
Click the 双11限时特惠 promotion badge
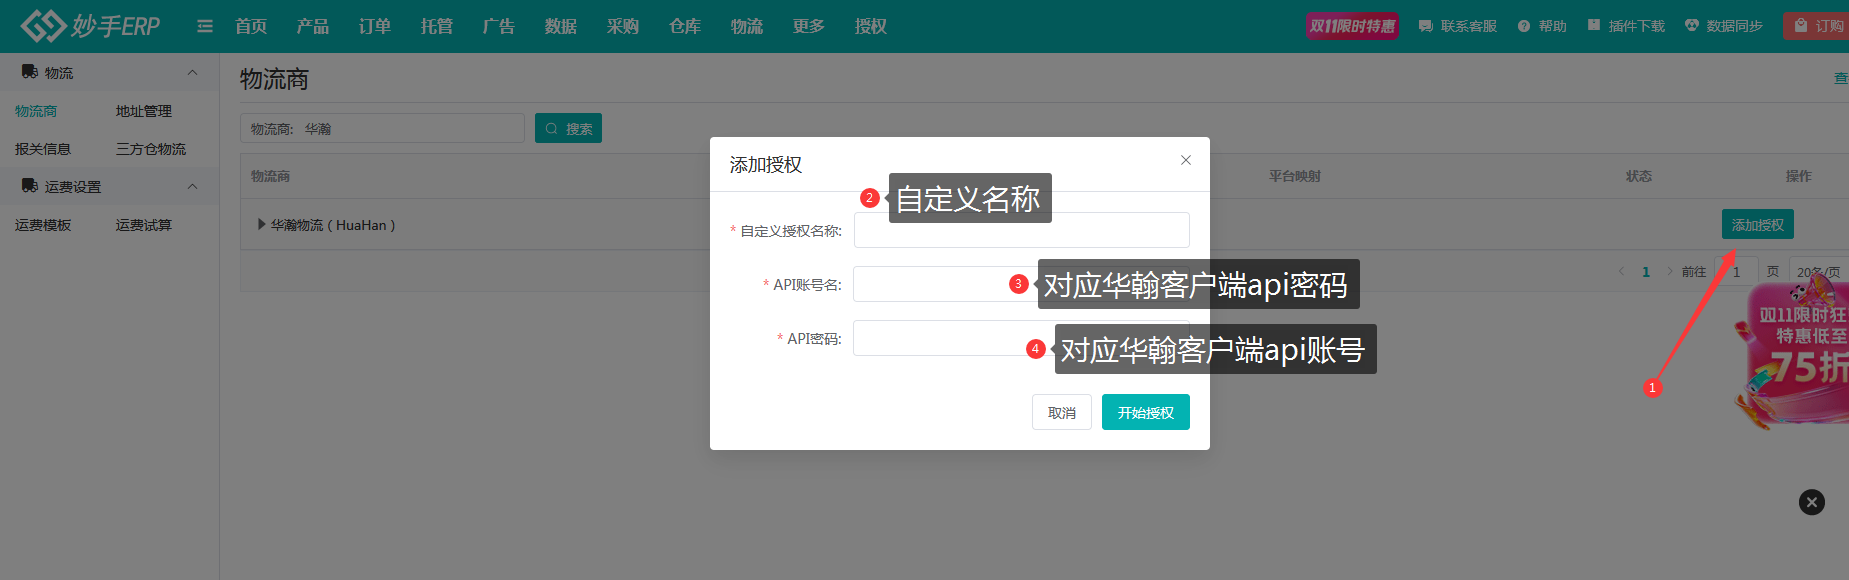(1352, 26)
